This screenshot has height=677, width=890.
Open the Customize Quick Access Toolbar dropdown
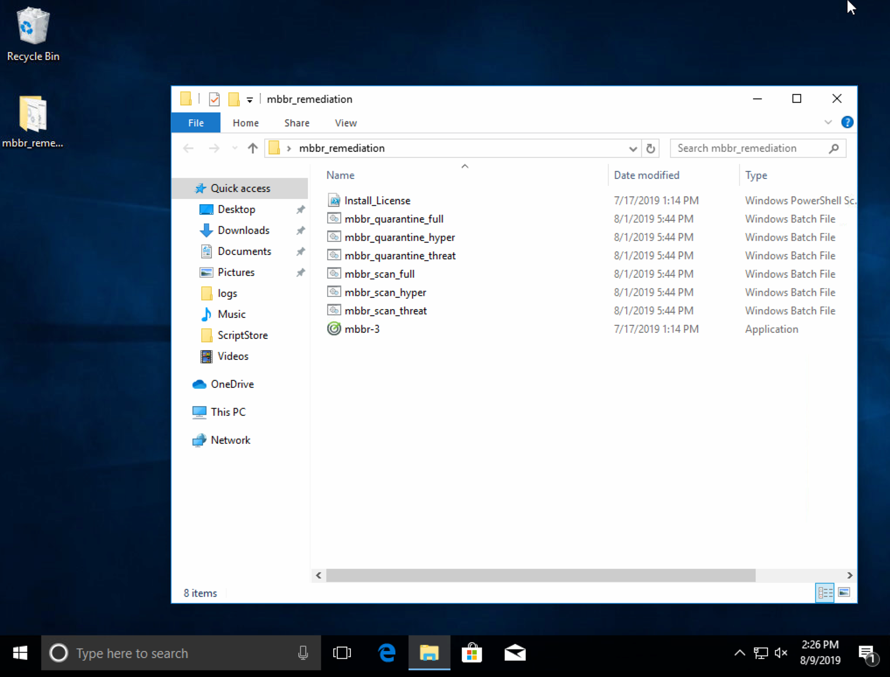tap(249, 100)
